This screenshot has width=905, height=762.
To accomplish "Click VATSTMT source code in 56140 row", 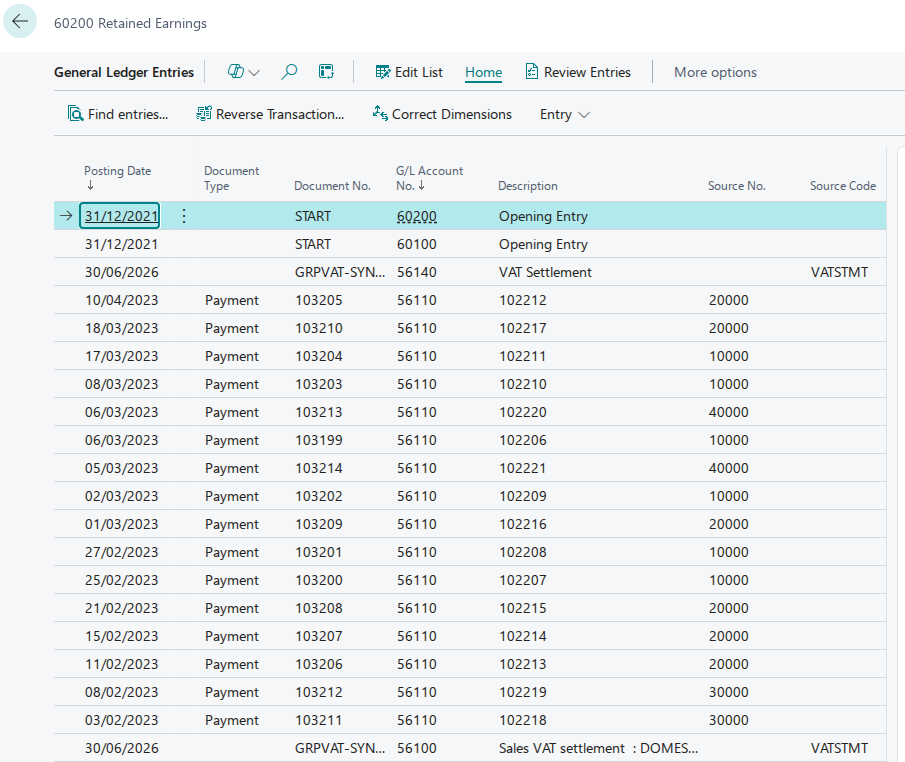I will (x=839, y=272).
